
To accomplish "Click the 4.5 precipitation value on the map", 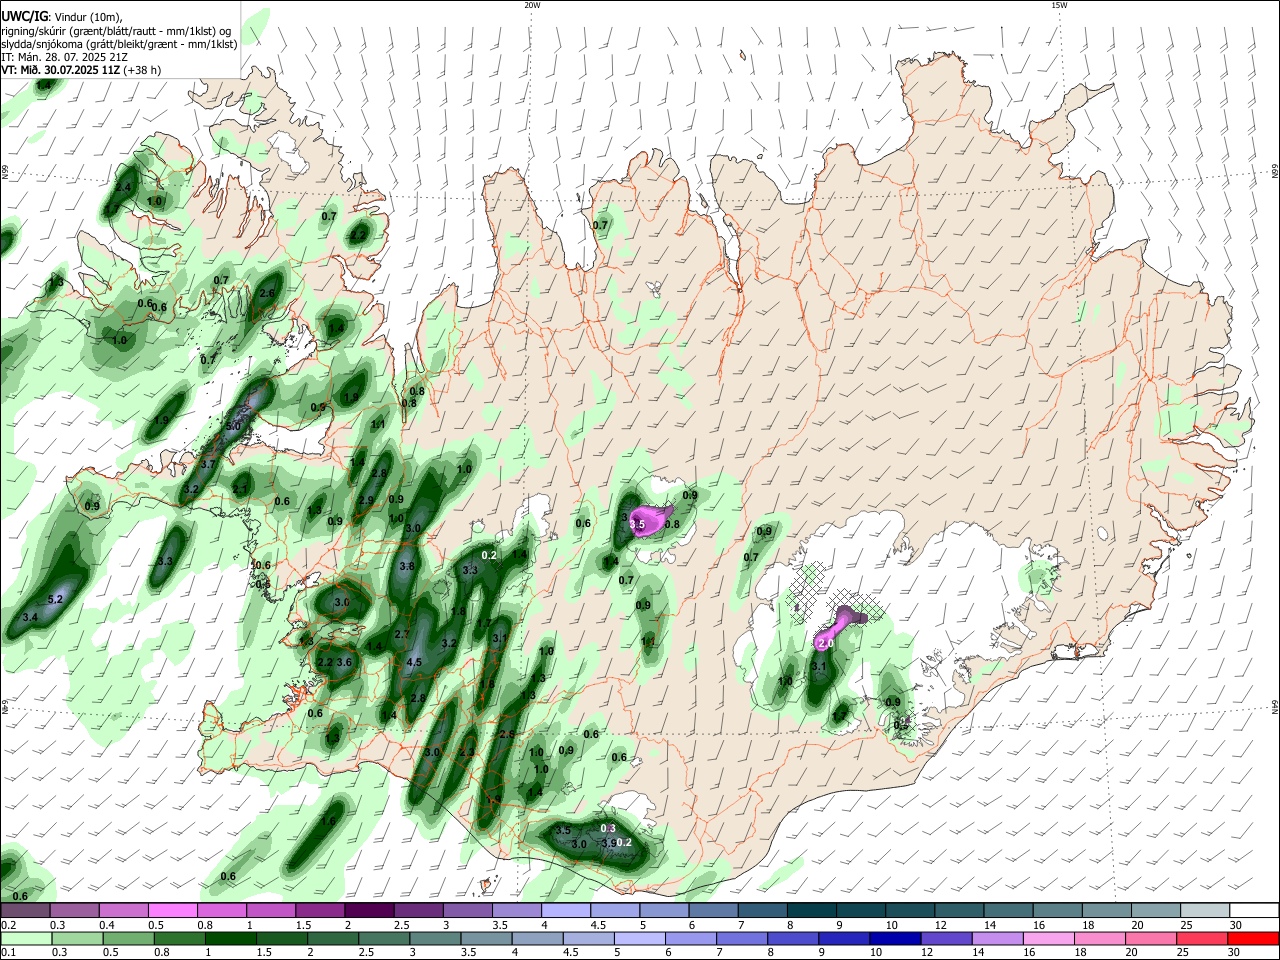I will click(x=415, y=662).
